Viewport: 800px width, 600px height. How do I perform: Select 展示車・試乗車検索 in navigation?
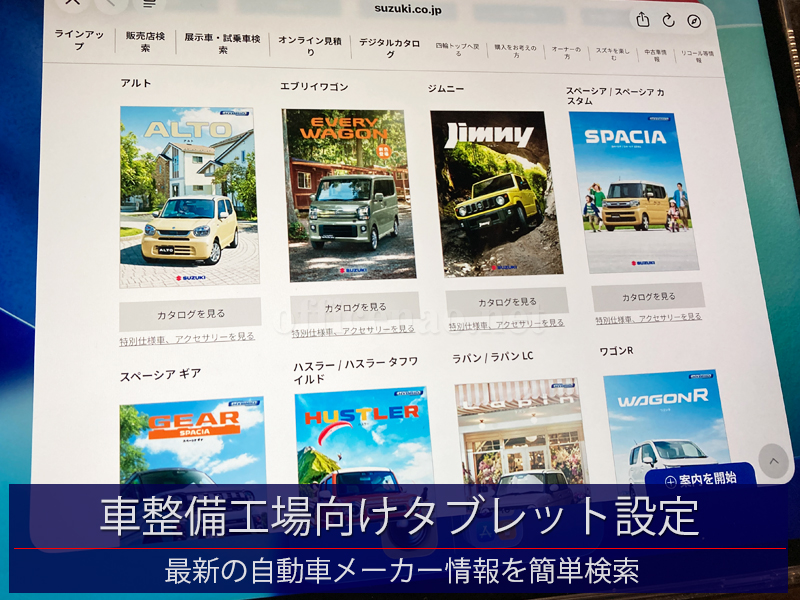click(221, 44)
